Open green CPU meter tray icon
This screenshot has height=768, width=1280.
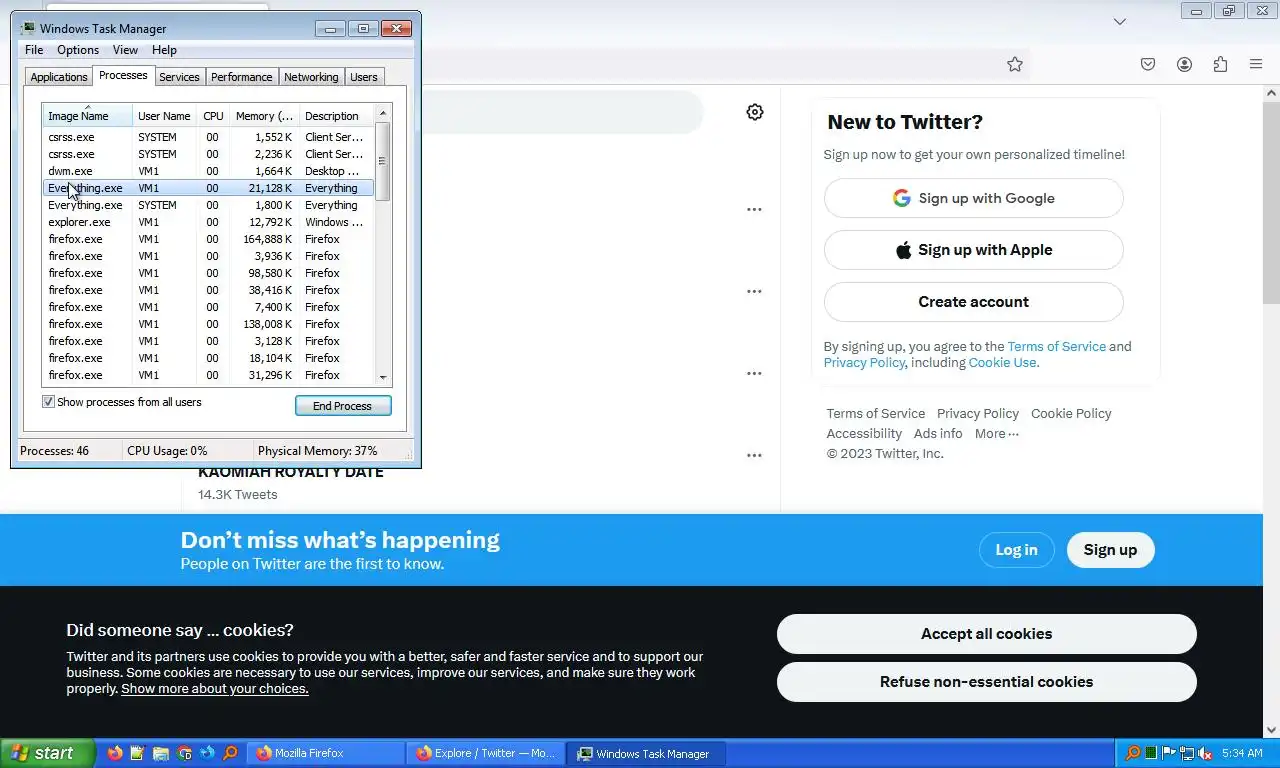(1151, 753)
